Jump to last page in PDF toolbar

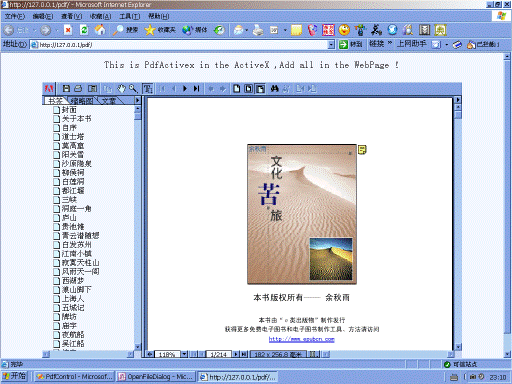[x=197, y=89]
